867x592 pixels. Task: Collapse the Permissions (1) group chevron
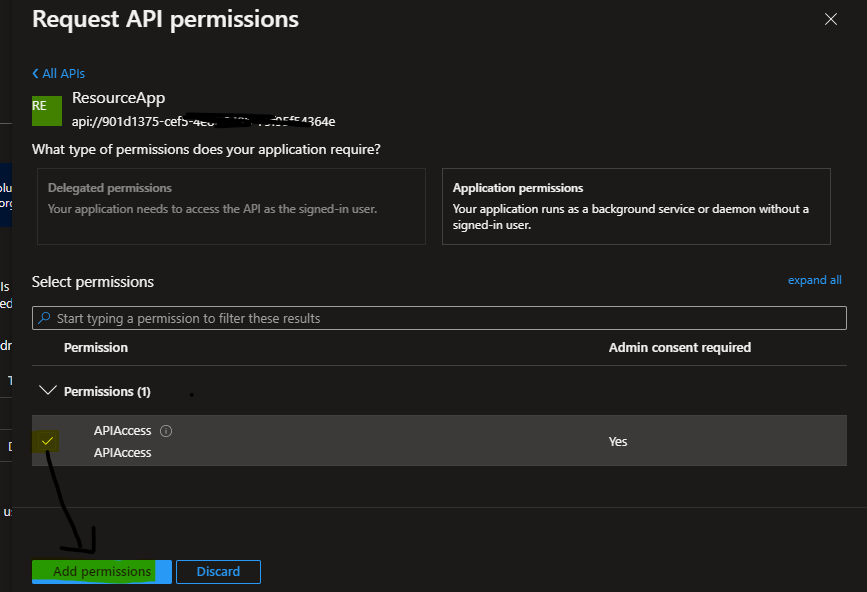[x=46, y=391]
